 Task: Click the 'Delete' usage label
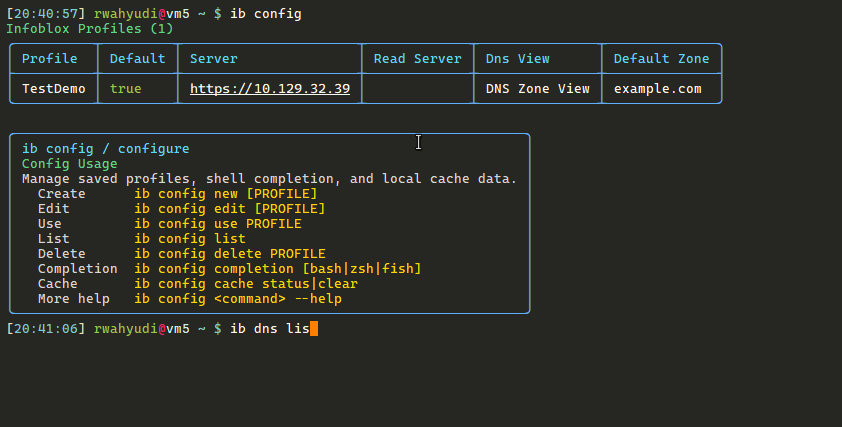click(x=62, y=254)
